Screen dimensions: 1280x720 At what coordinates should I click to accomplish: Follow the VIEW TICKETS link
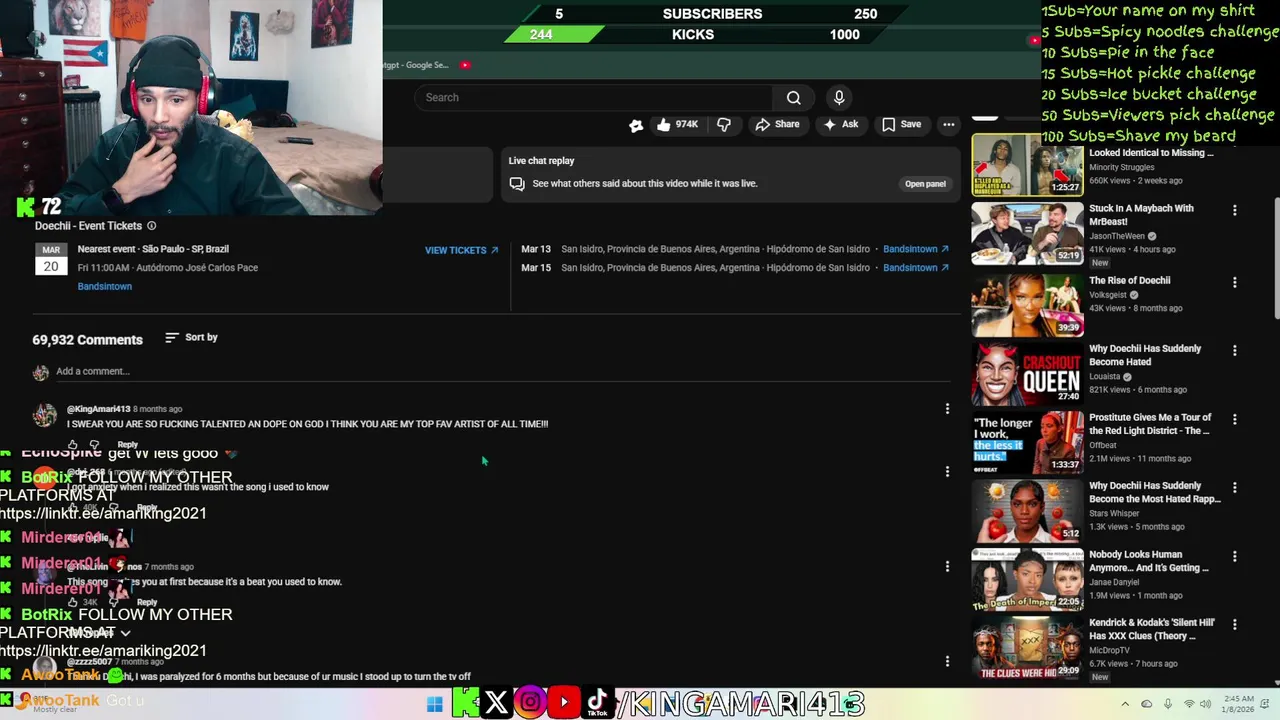461,250
